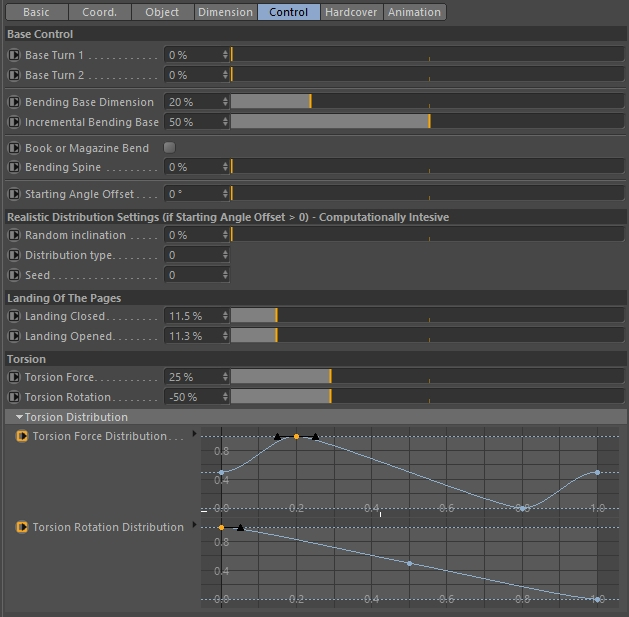629x617 pixels.
Task: Open the Animation tab
Action: point(414,12)
